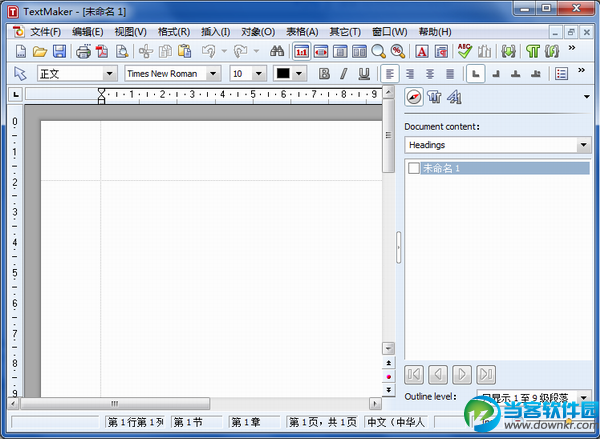
Task: Click black font color swatch
Action: pos(283,73)
